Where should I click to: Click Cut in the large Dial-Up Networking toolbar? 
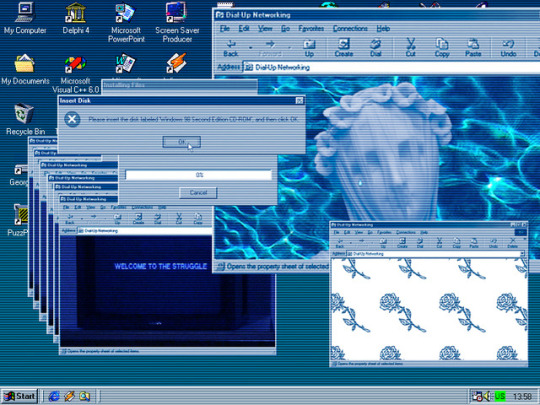[x=411, y=48]
